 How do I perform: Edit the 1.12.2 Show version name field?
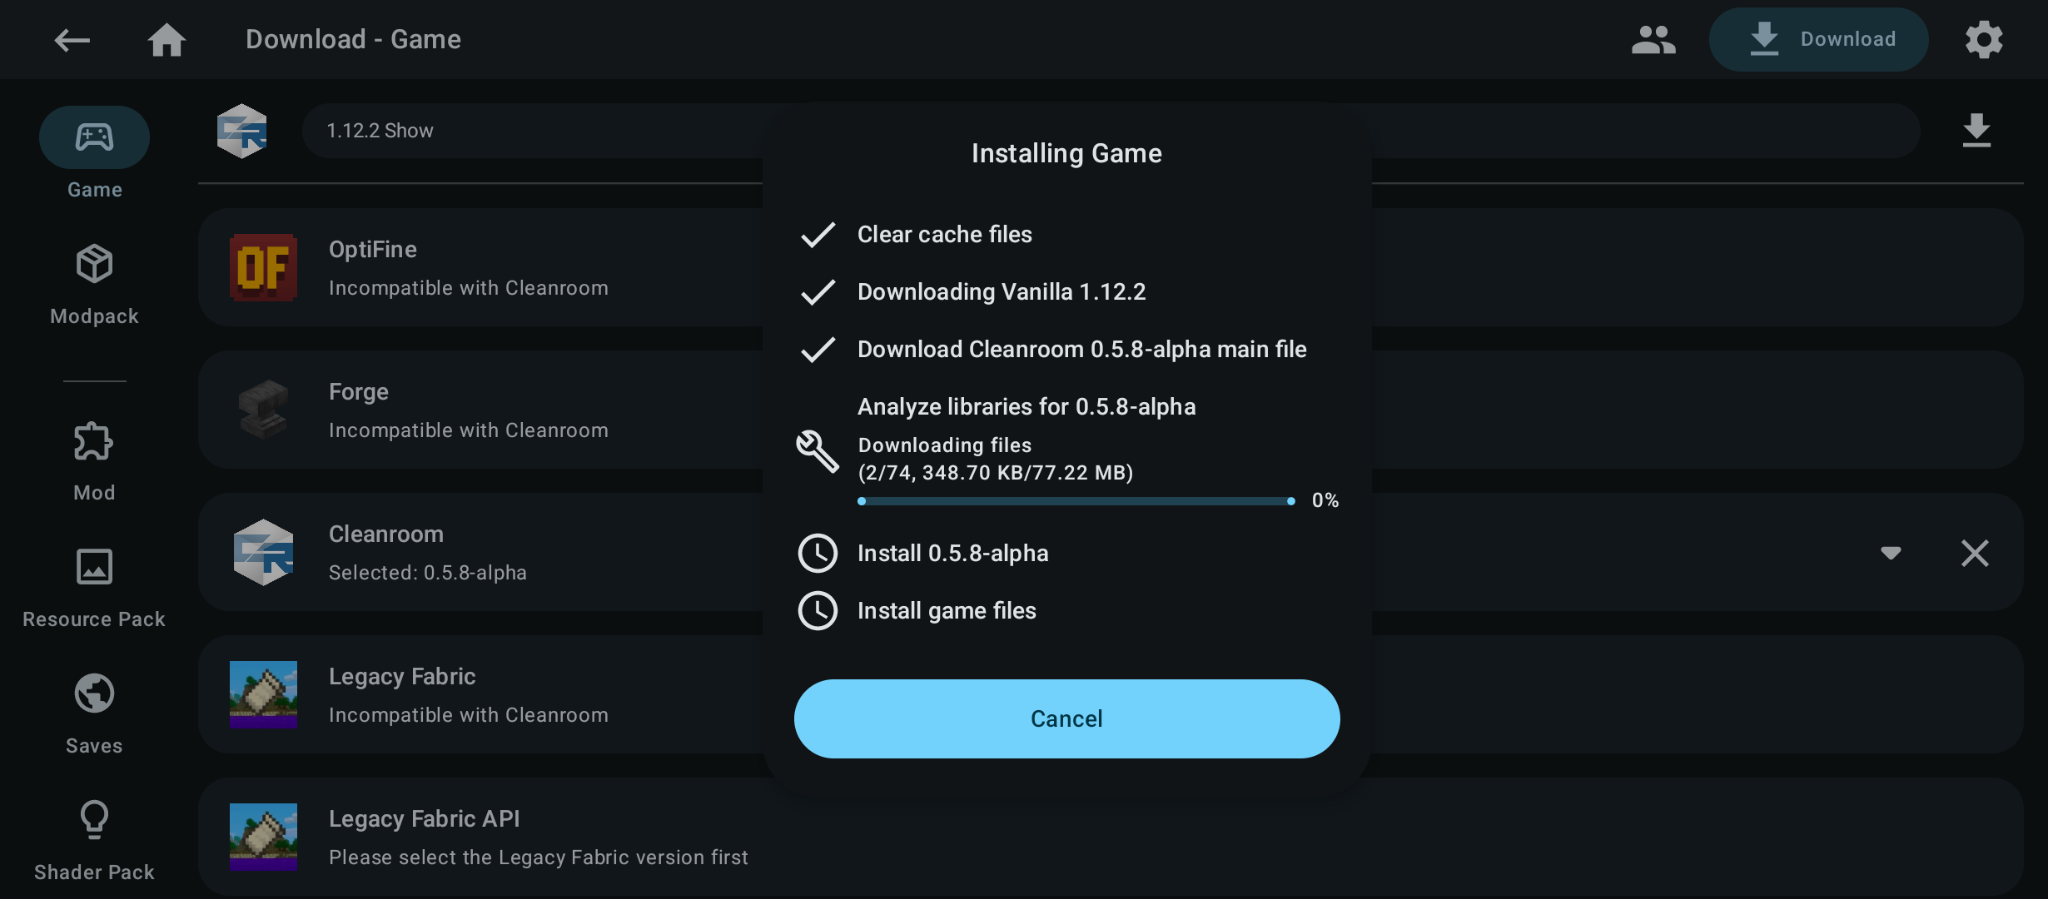(1110, 131)
